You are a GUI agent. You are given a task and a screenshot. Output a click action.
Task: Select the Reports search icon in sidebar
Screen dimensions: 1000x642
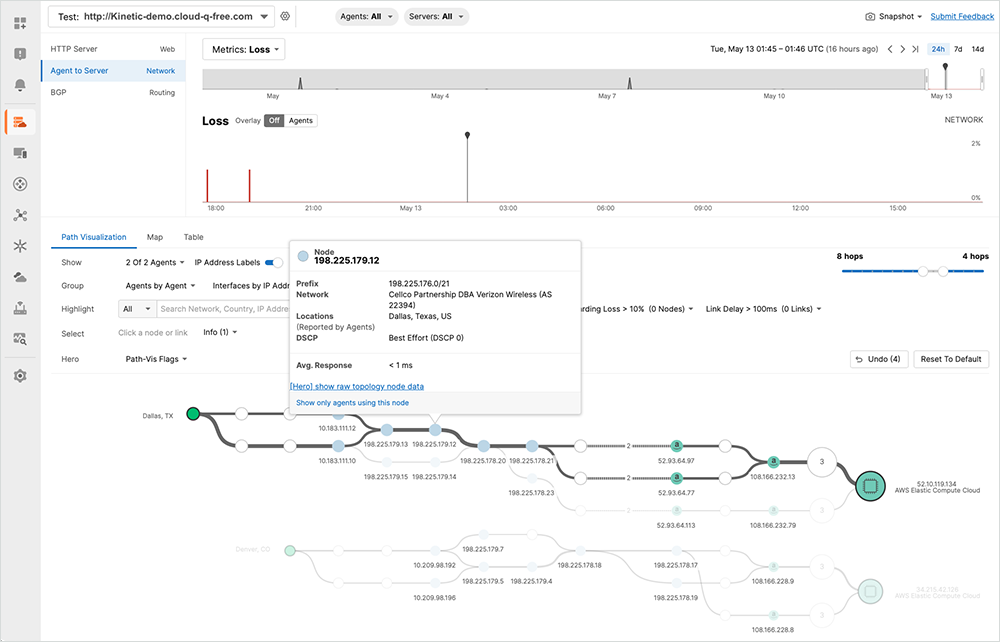click(20, 341)
